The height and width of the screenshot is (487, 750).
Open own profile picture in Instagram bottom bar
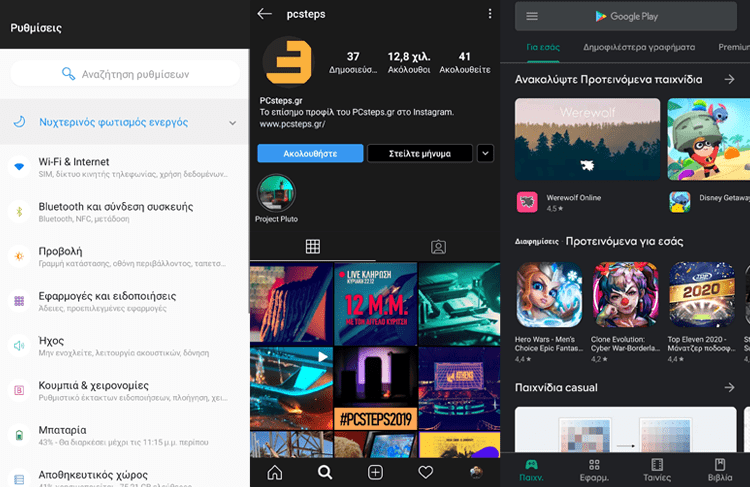[x=476, y=473]
